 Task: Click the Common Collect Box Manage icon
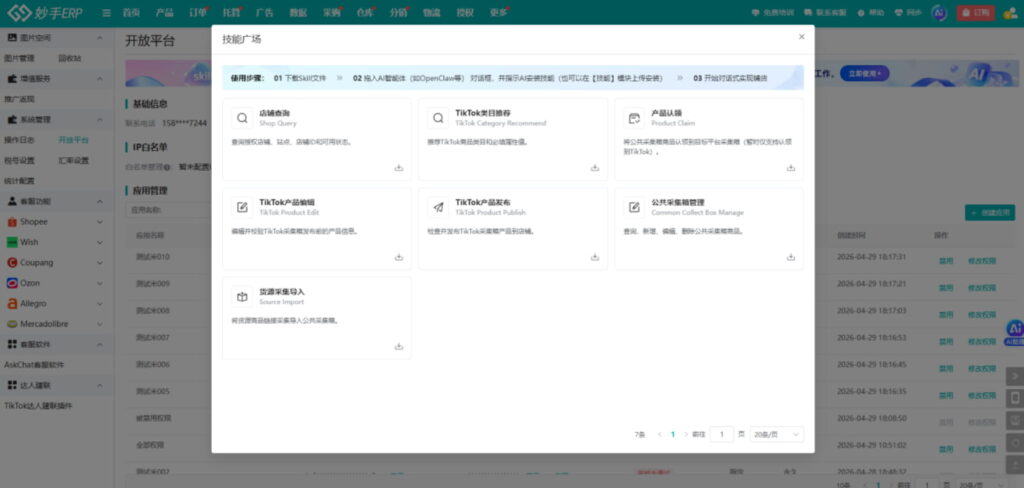point(634,207)
